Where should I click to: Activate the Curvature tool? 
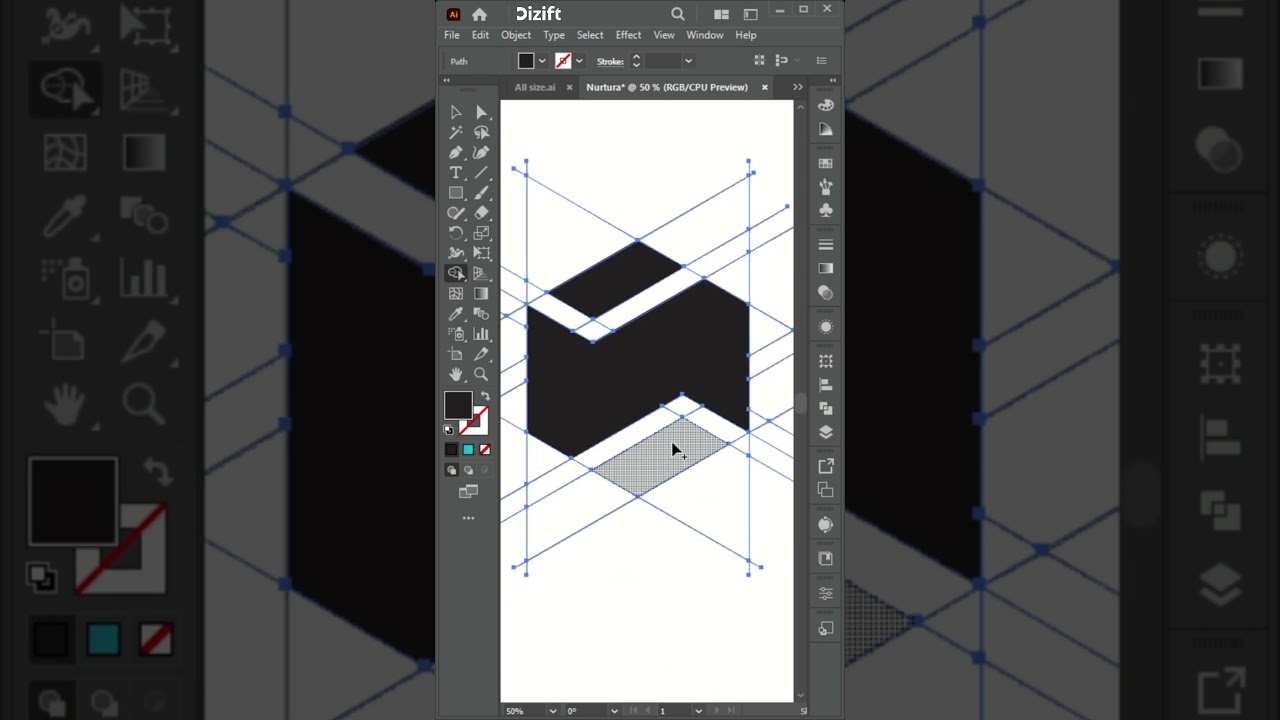click(481, 153)
